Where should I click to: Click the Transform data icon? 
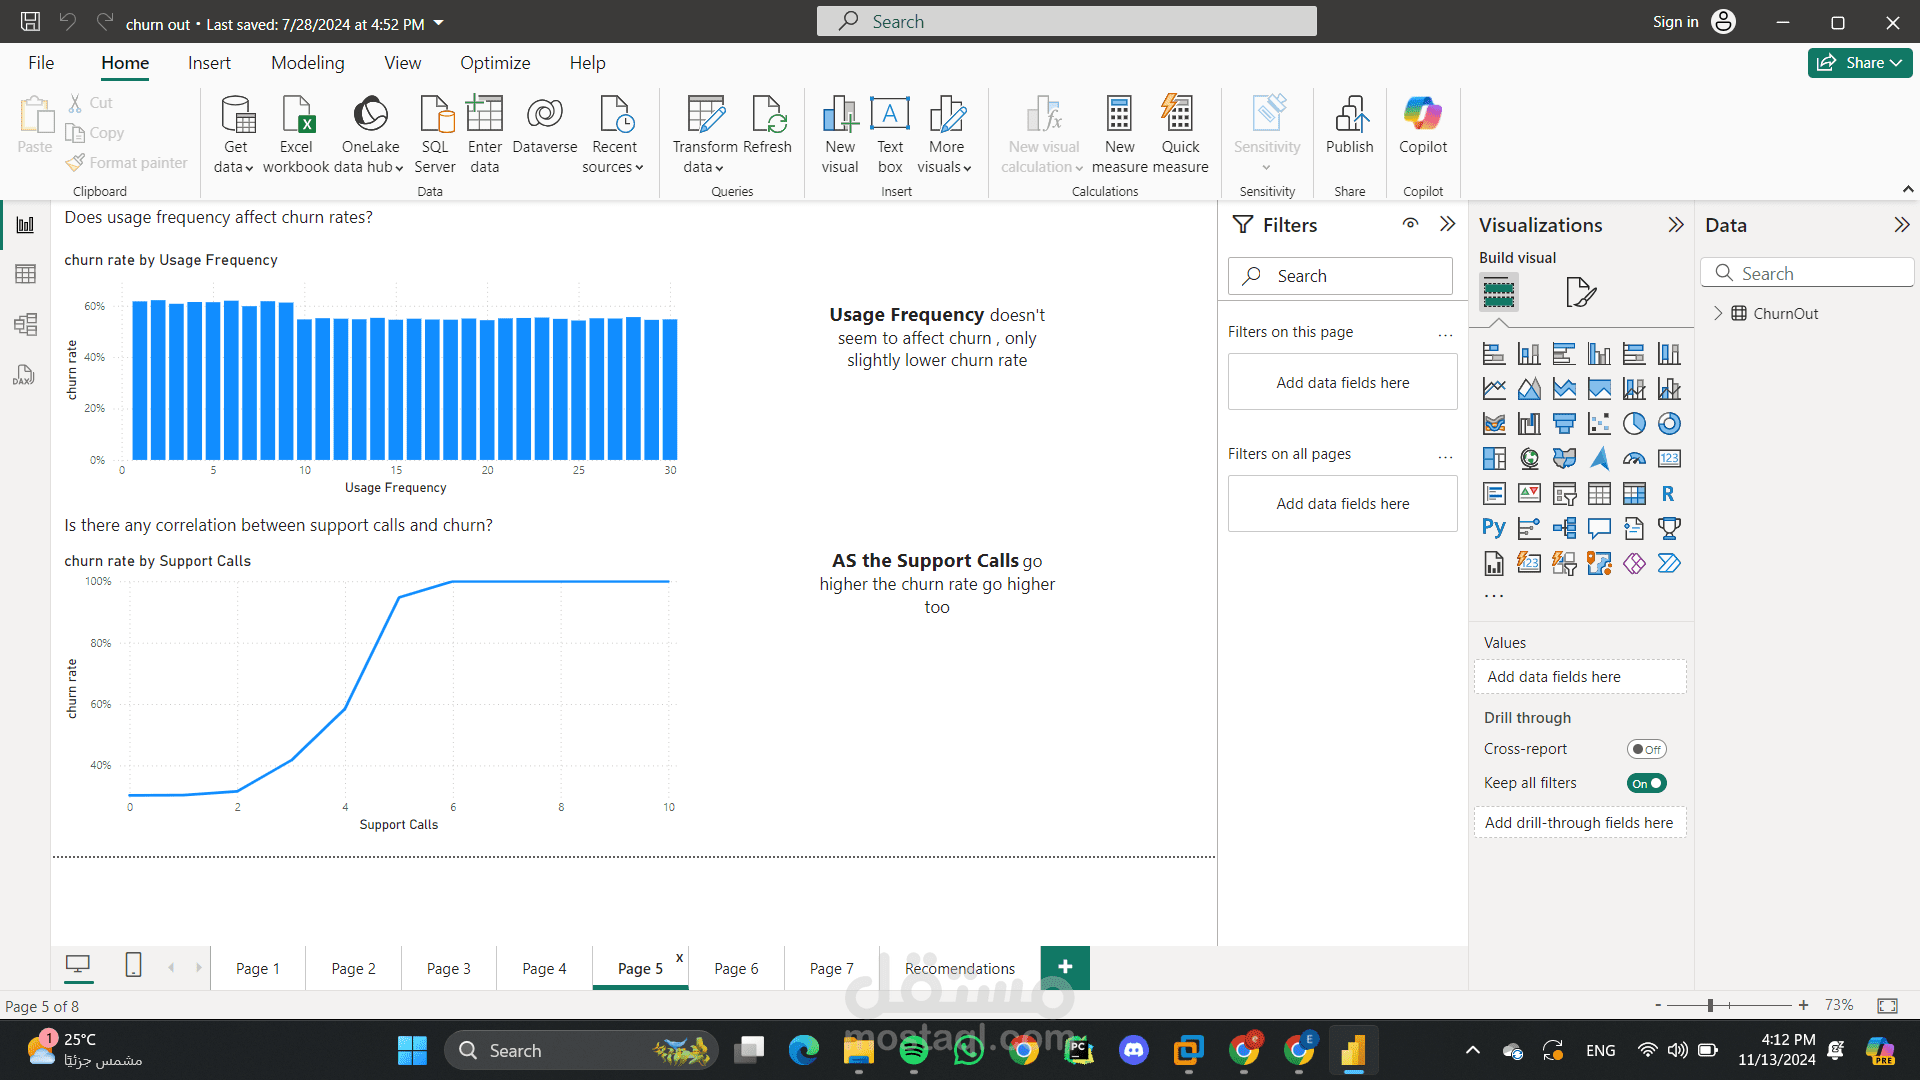[705, 115]
